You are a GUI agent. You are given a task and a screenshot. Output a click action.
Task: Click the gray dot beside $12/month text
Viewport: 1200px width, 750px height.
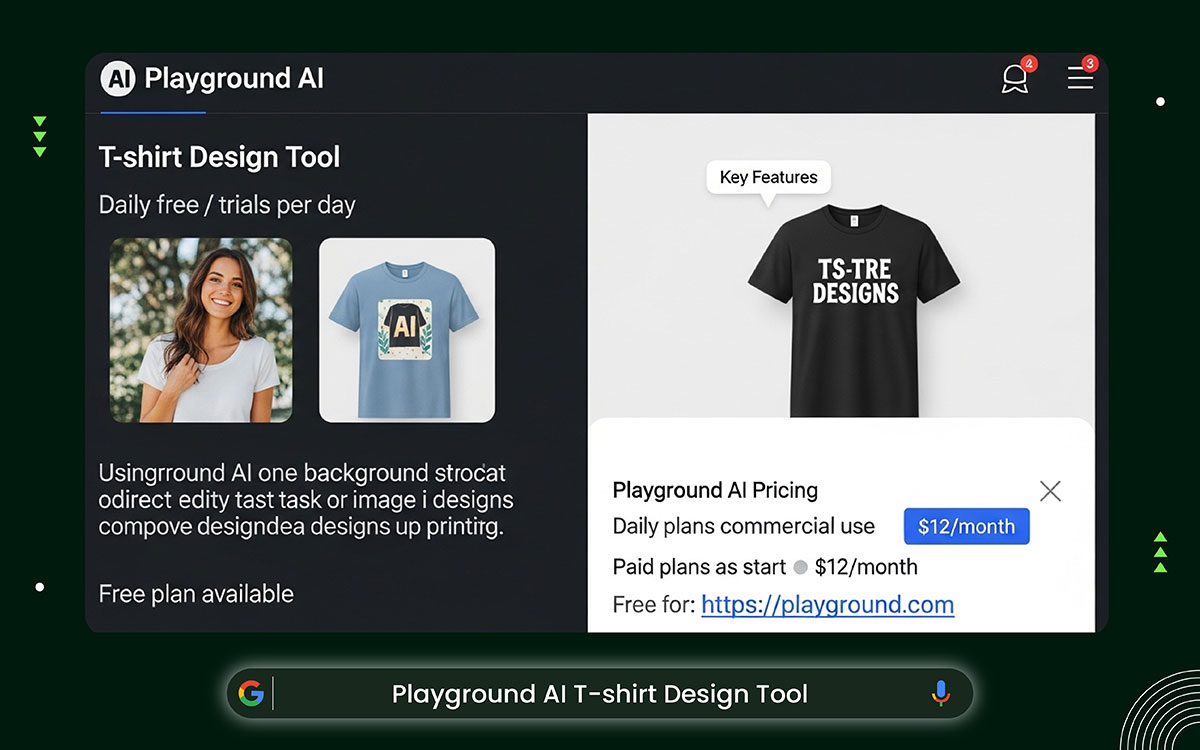click(x=800, y=567)
